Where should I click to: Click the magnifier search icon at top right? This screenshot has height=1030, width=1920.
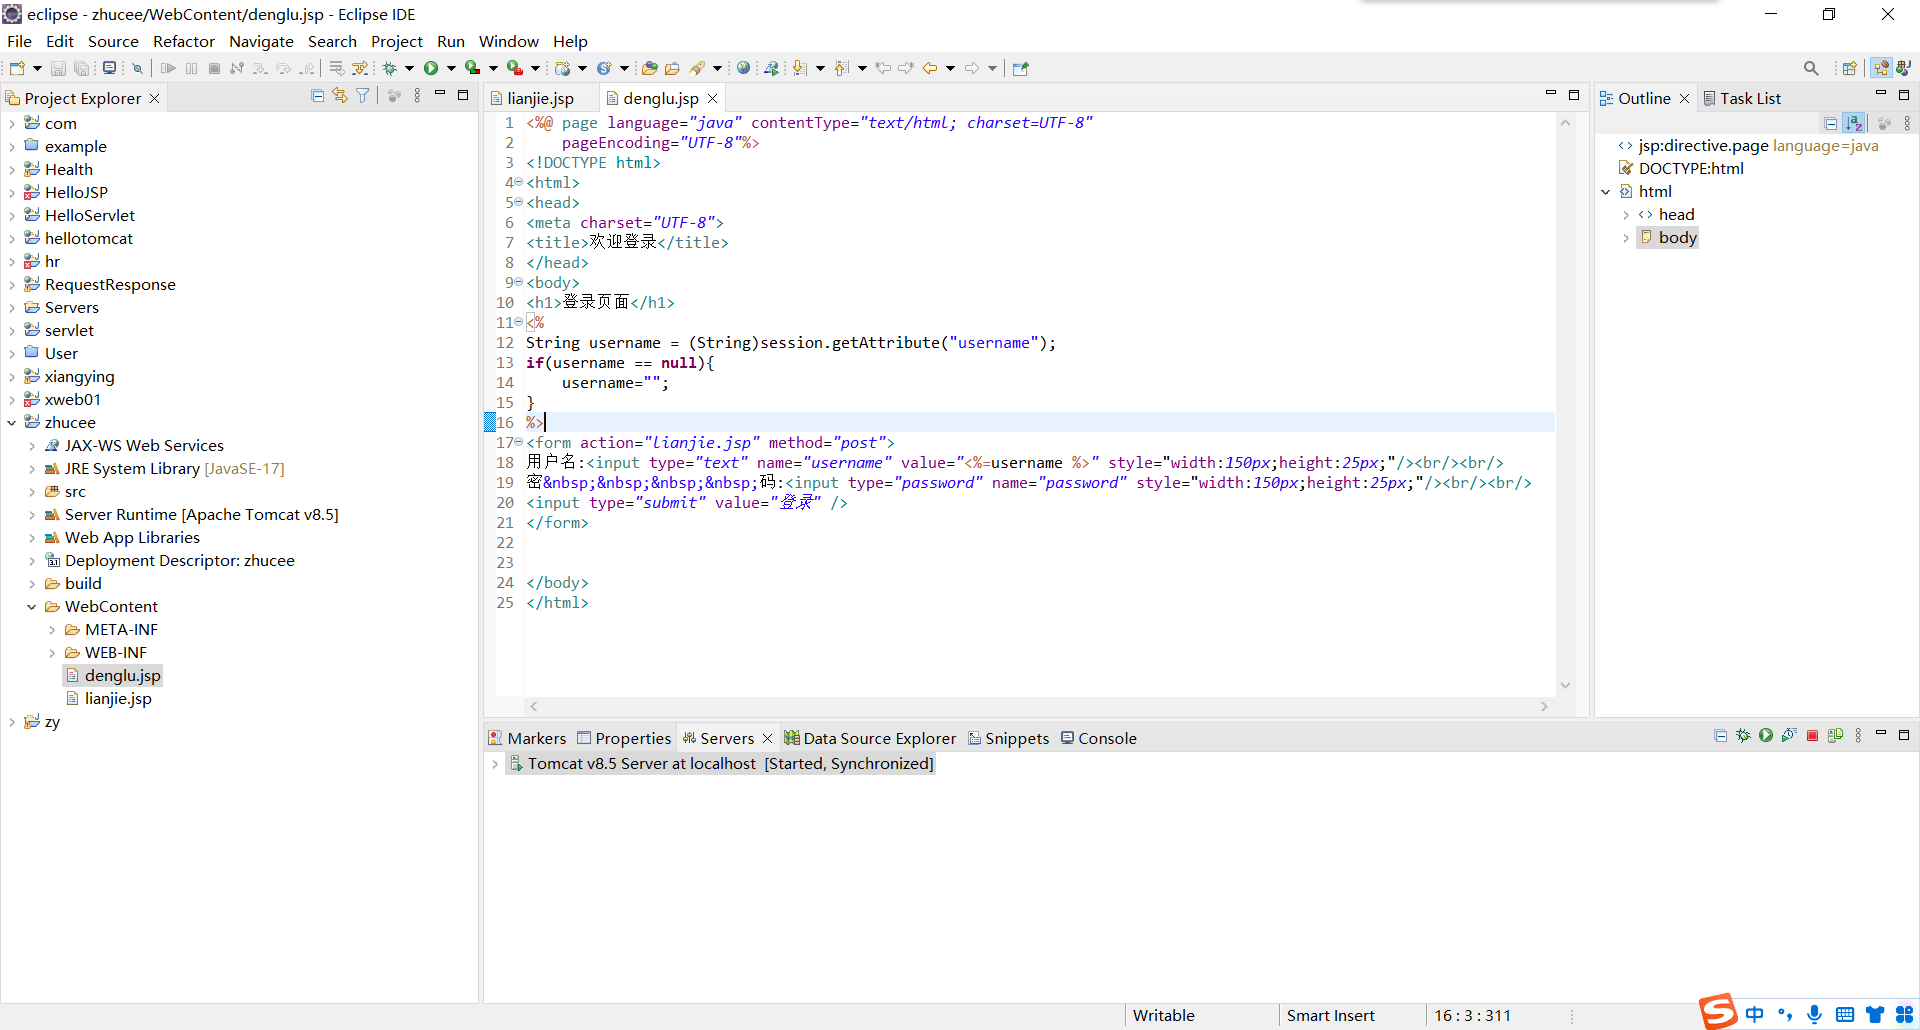[x=1811, y=68]
